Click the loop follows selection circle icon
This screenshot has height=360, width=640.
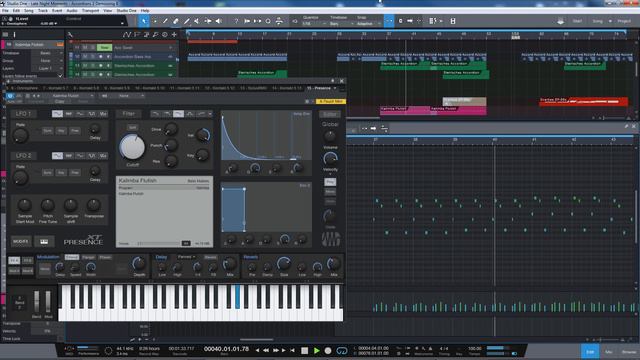[268, 21]
